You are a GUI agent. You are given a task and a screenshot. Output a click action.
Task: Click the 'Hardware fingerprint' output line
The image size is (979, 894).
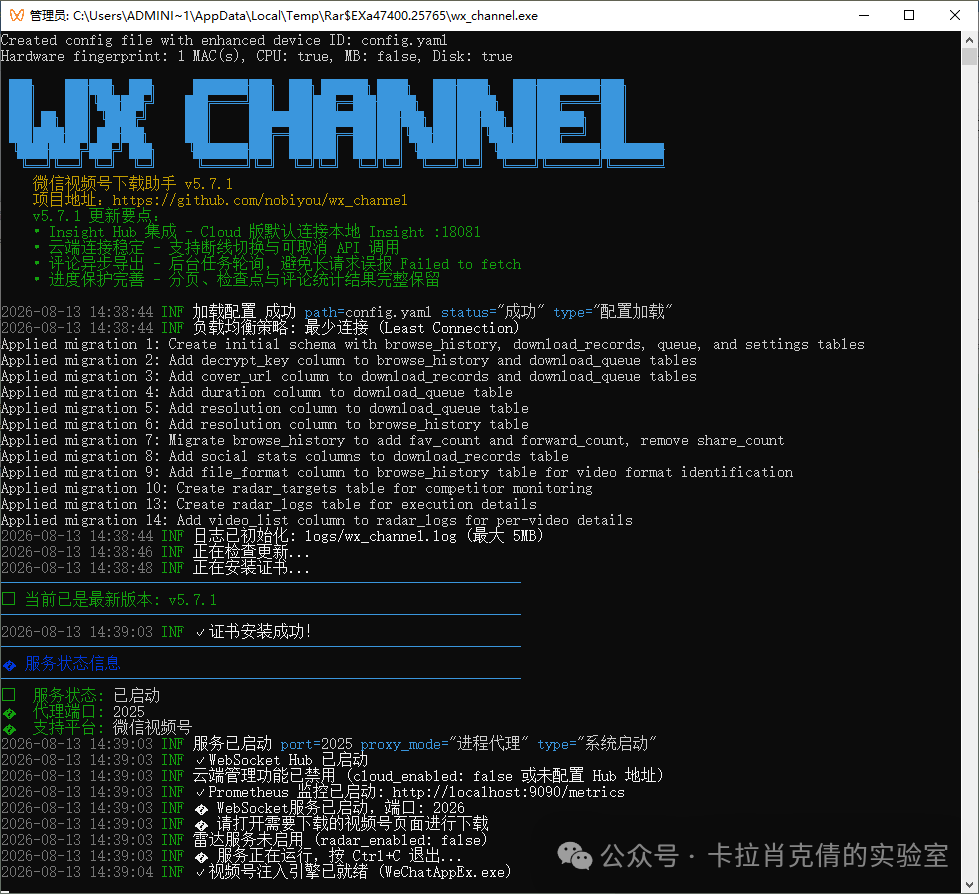coord(257,56)
